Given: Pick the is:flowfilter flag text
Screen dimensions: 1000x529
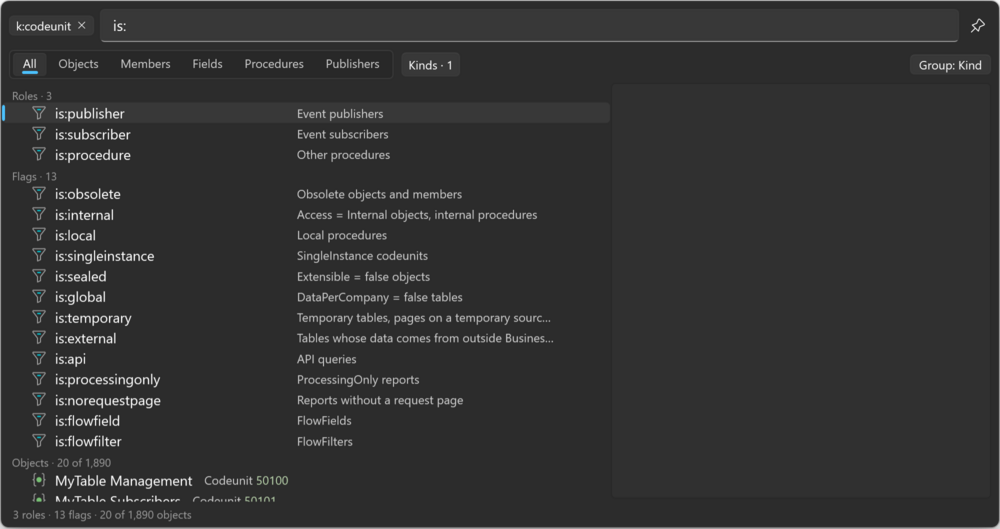Looking at the screenshot, I should [x=88, y=442].
